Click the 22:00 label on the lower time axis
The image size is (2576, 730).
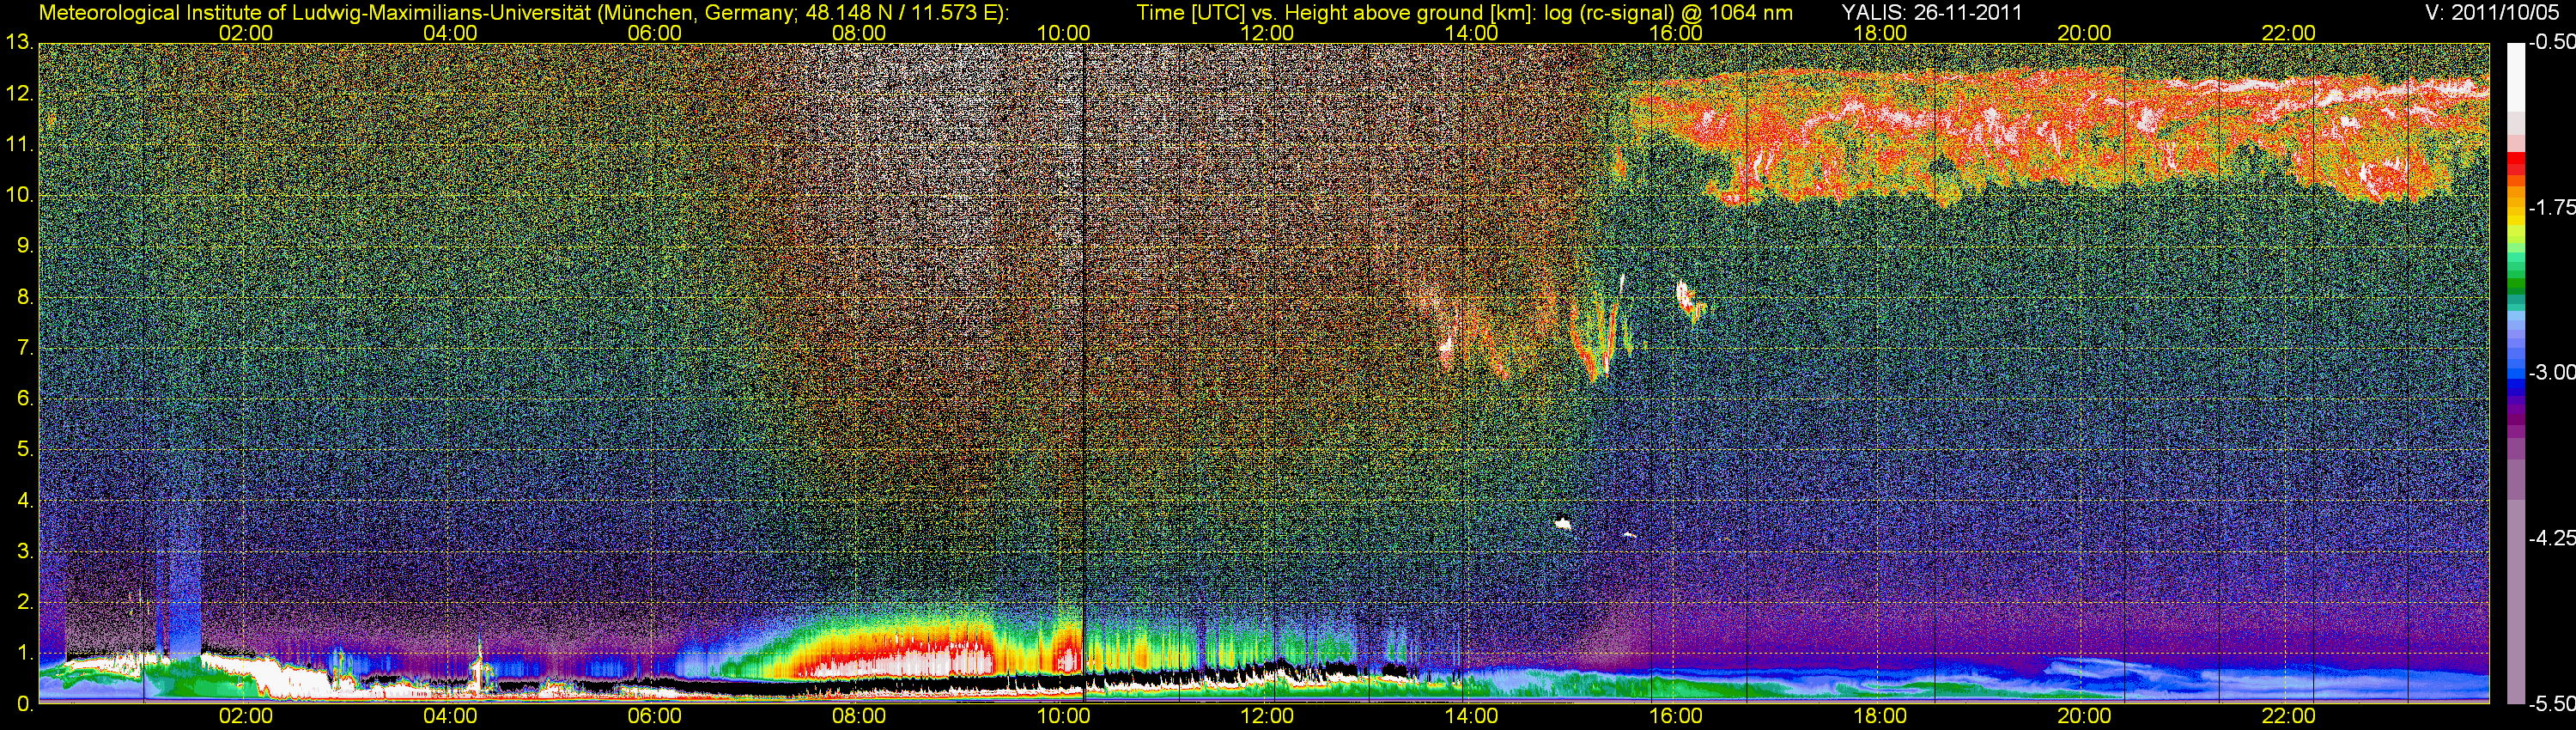[x=2289, y=716]
